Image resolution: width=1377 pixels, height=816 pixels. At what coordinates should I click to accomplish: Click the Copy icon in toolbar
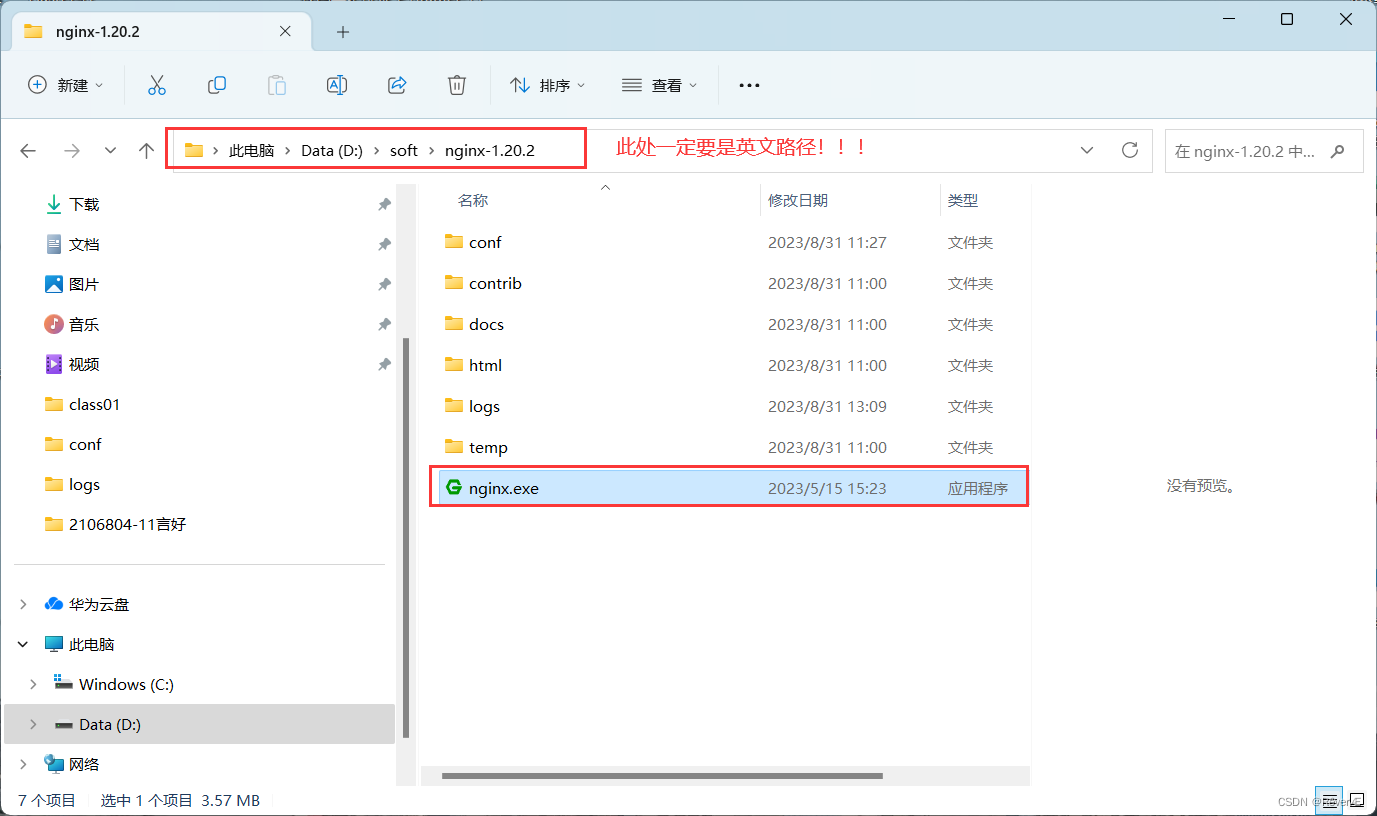point(217,85)
